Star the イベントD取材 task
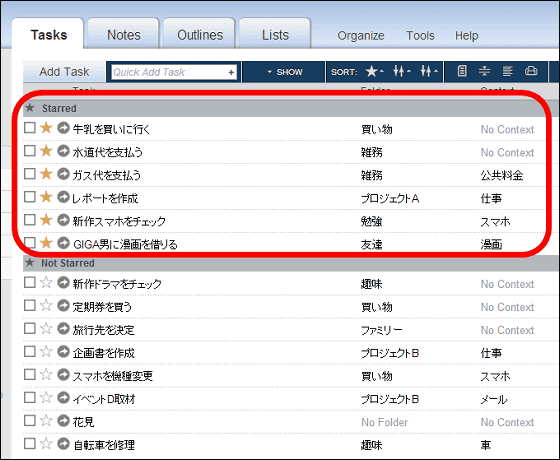This screenshot has height=460, width=560. (46, 397)
